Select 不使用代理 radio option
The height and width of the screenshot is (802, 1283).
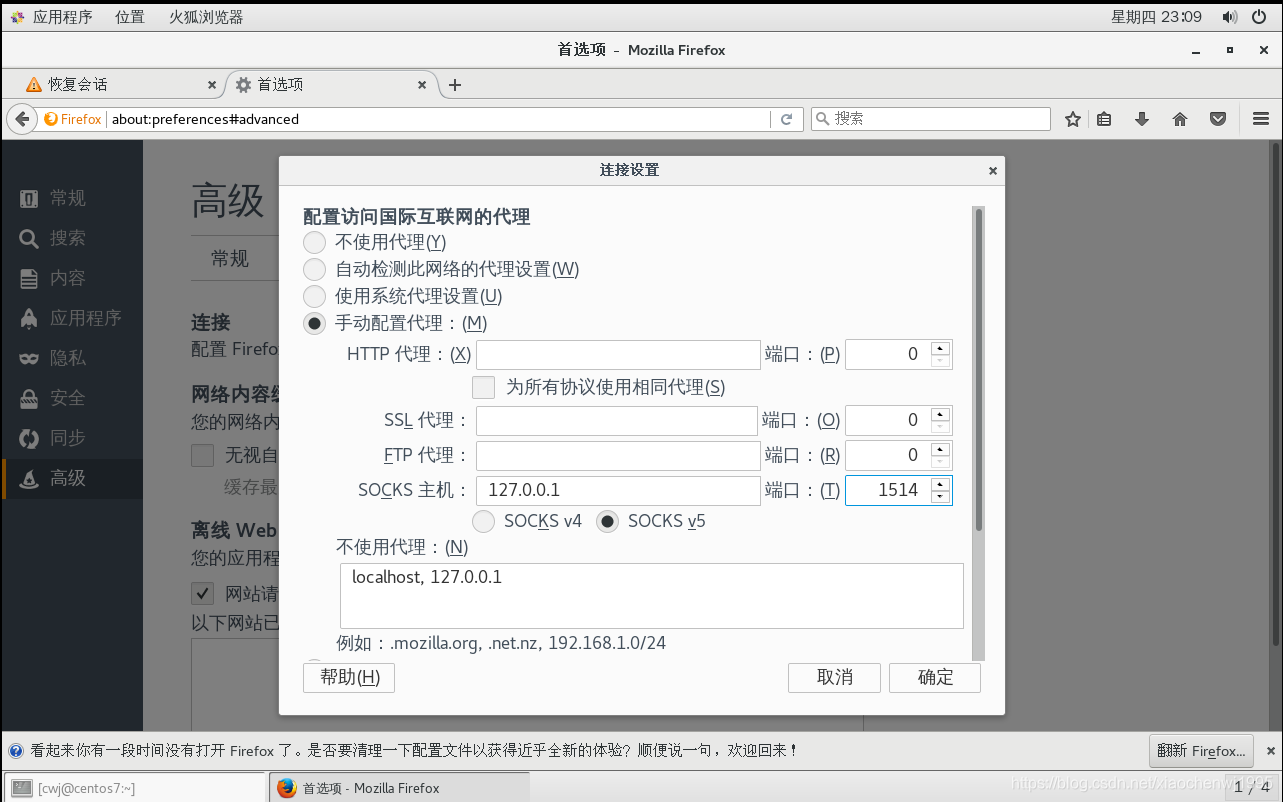(x=314, y=242)
